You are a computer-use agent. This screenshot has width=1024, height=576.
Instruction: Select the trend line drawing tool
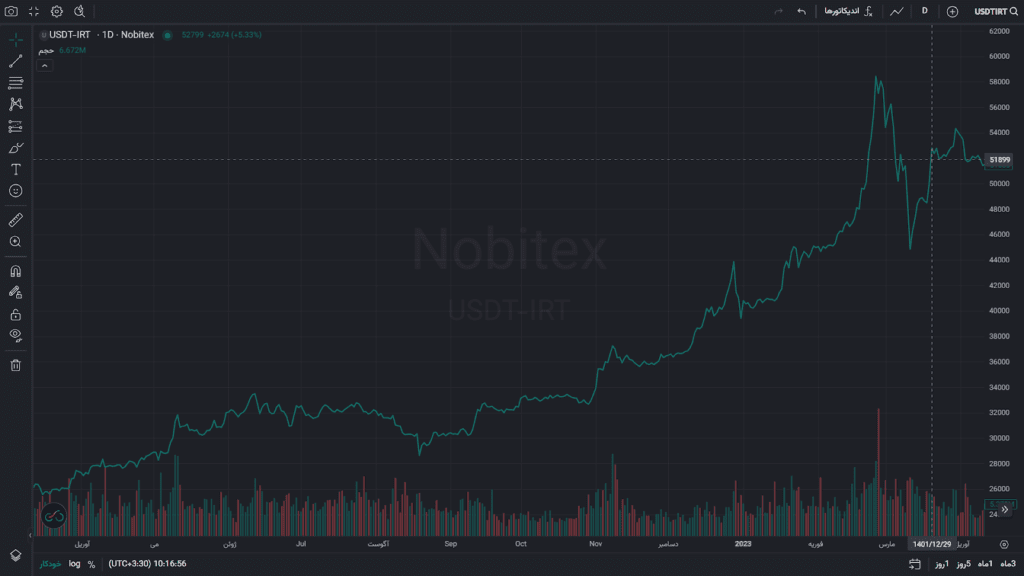16,62
